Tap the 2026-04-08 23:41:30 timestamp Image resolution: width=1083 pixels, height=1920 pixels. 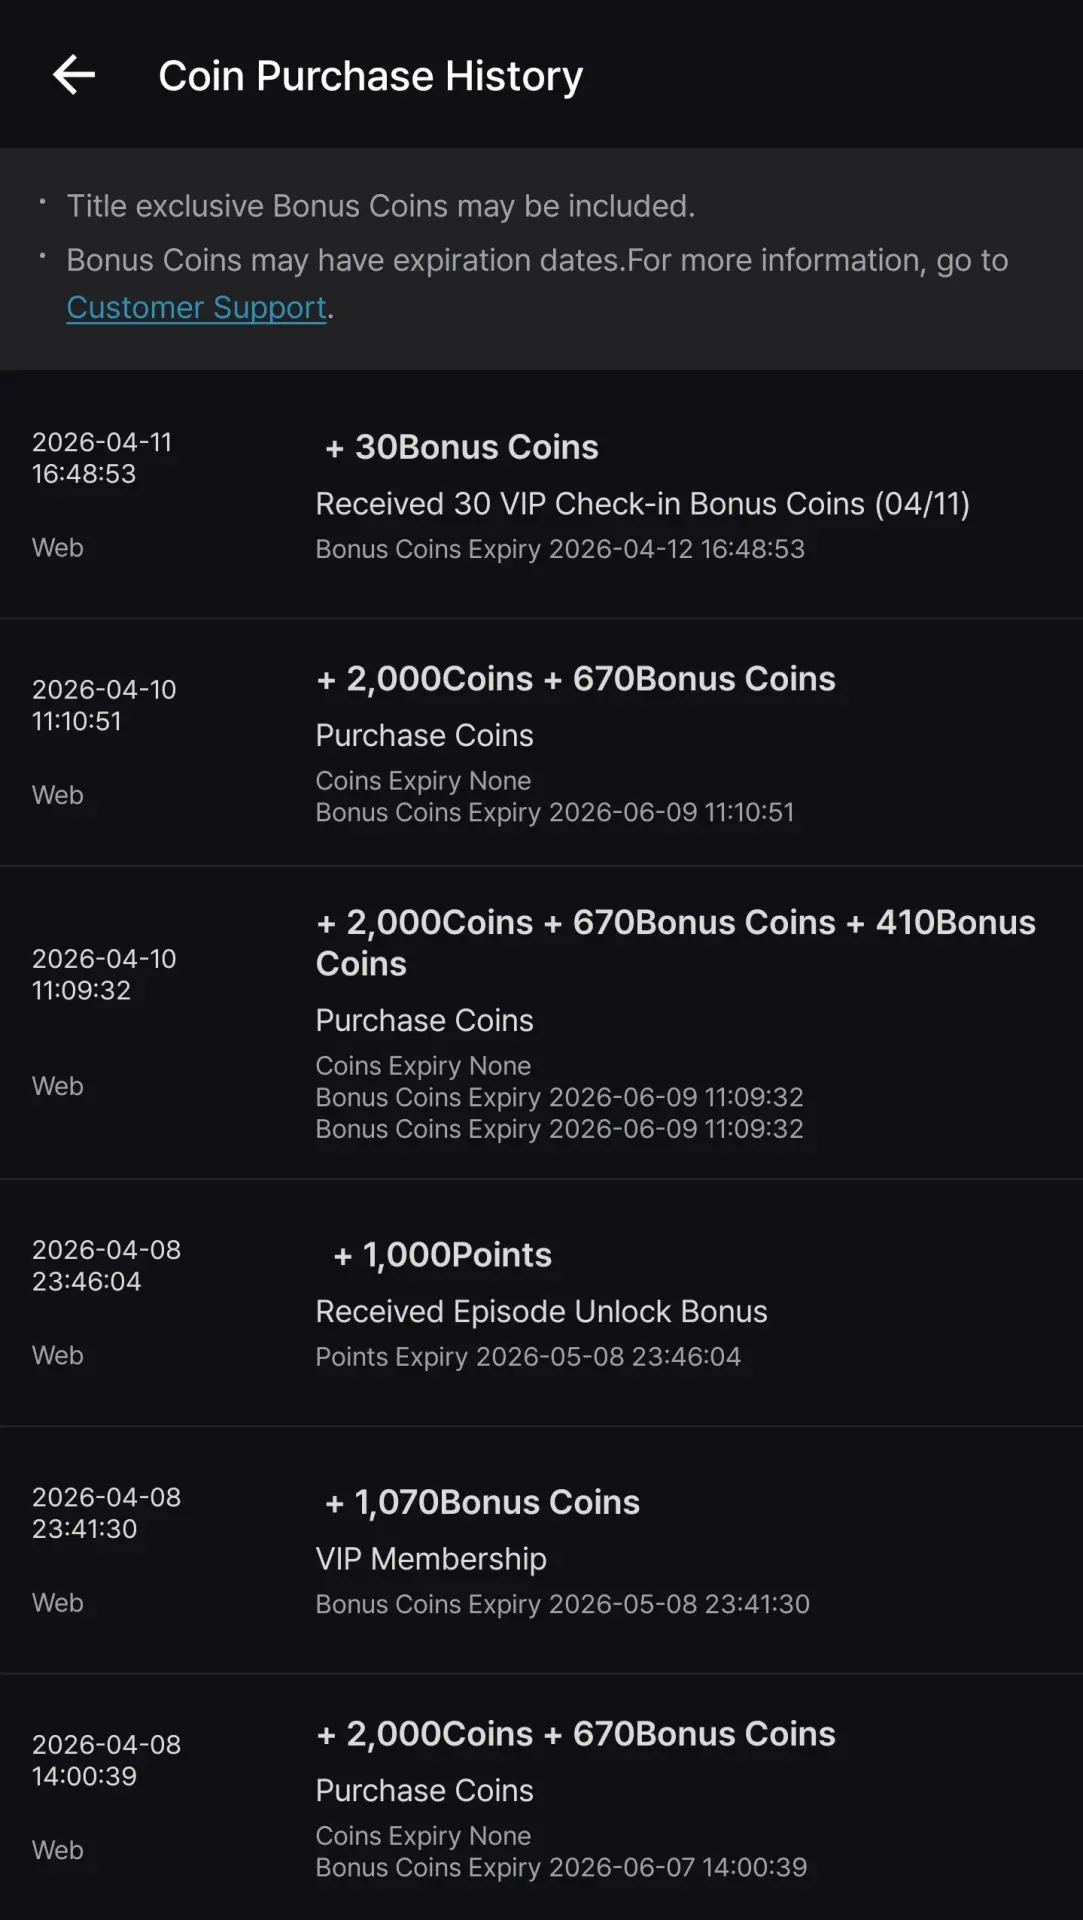106,1513
